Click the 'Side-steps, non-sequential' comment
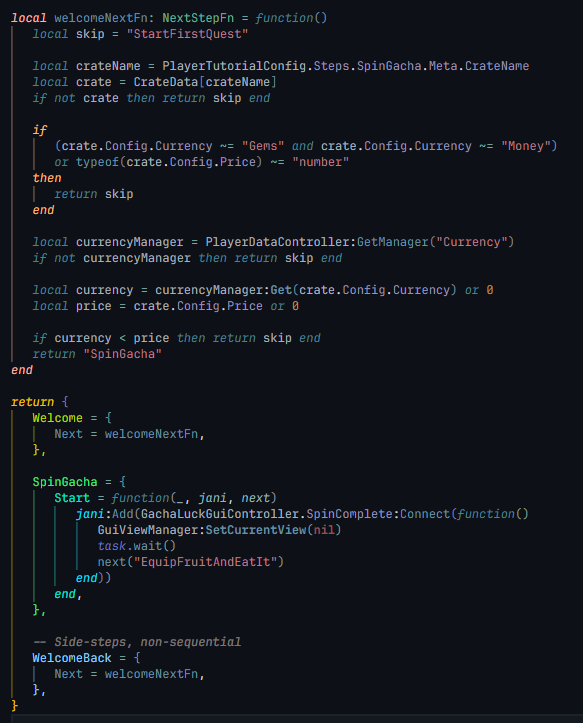The height and width of the screenshot is (723, 583). pyautogui.click(x=137, y=642)
